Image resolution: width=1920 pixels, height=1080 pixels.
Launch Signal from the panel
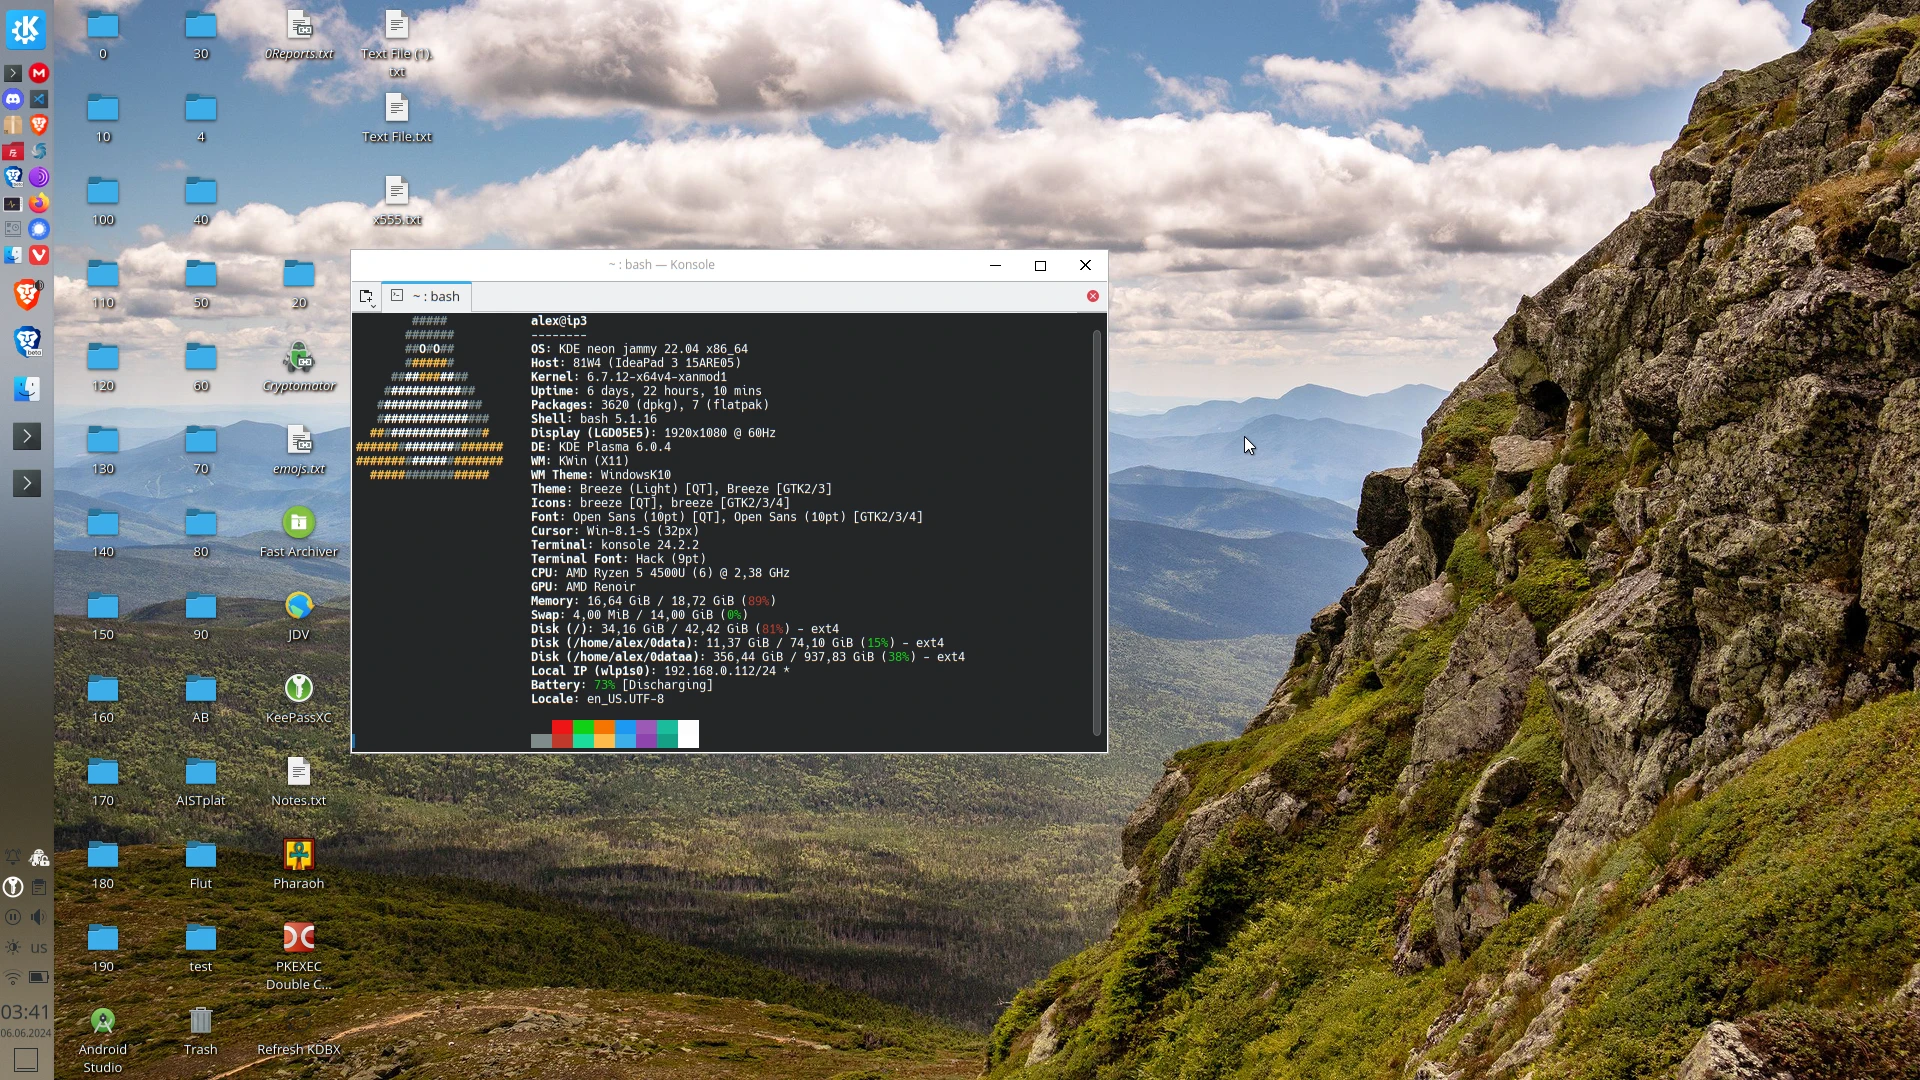[39, 229]
